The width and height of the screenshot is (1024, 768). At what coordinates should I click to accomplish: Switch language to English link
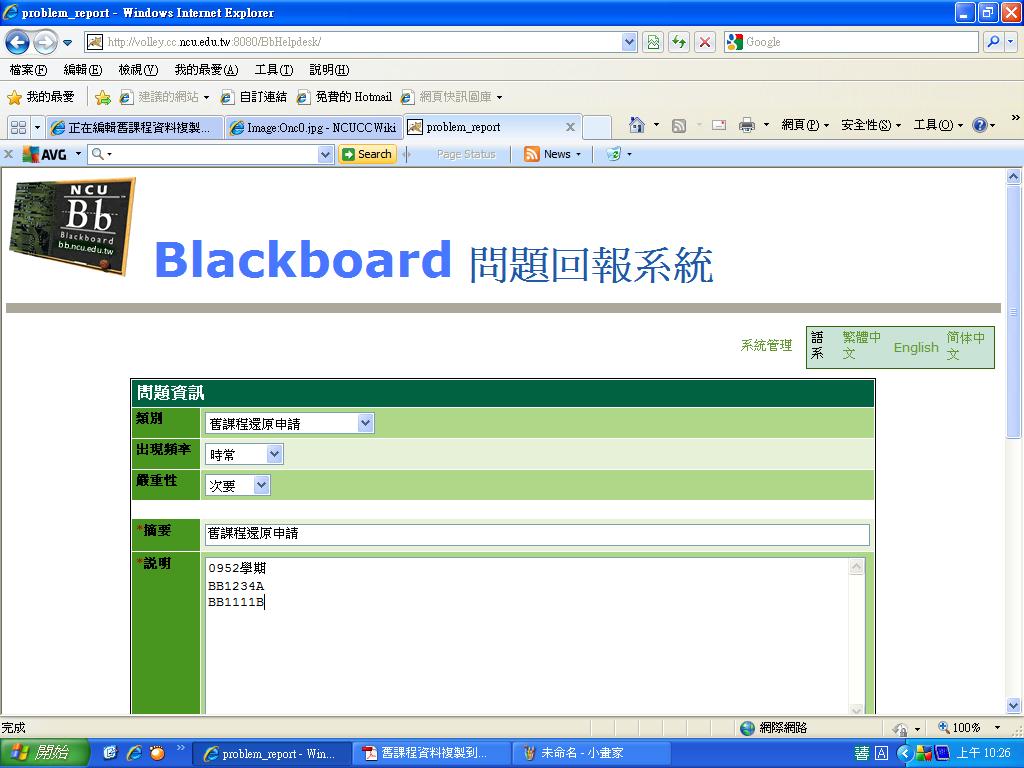coord(915,347)
